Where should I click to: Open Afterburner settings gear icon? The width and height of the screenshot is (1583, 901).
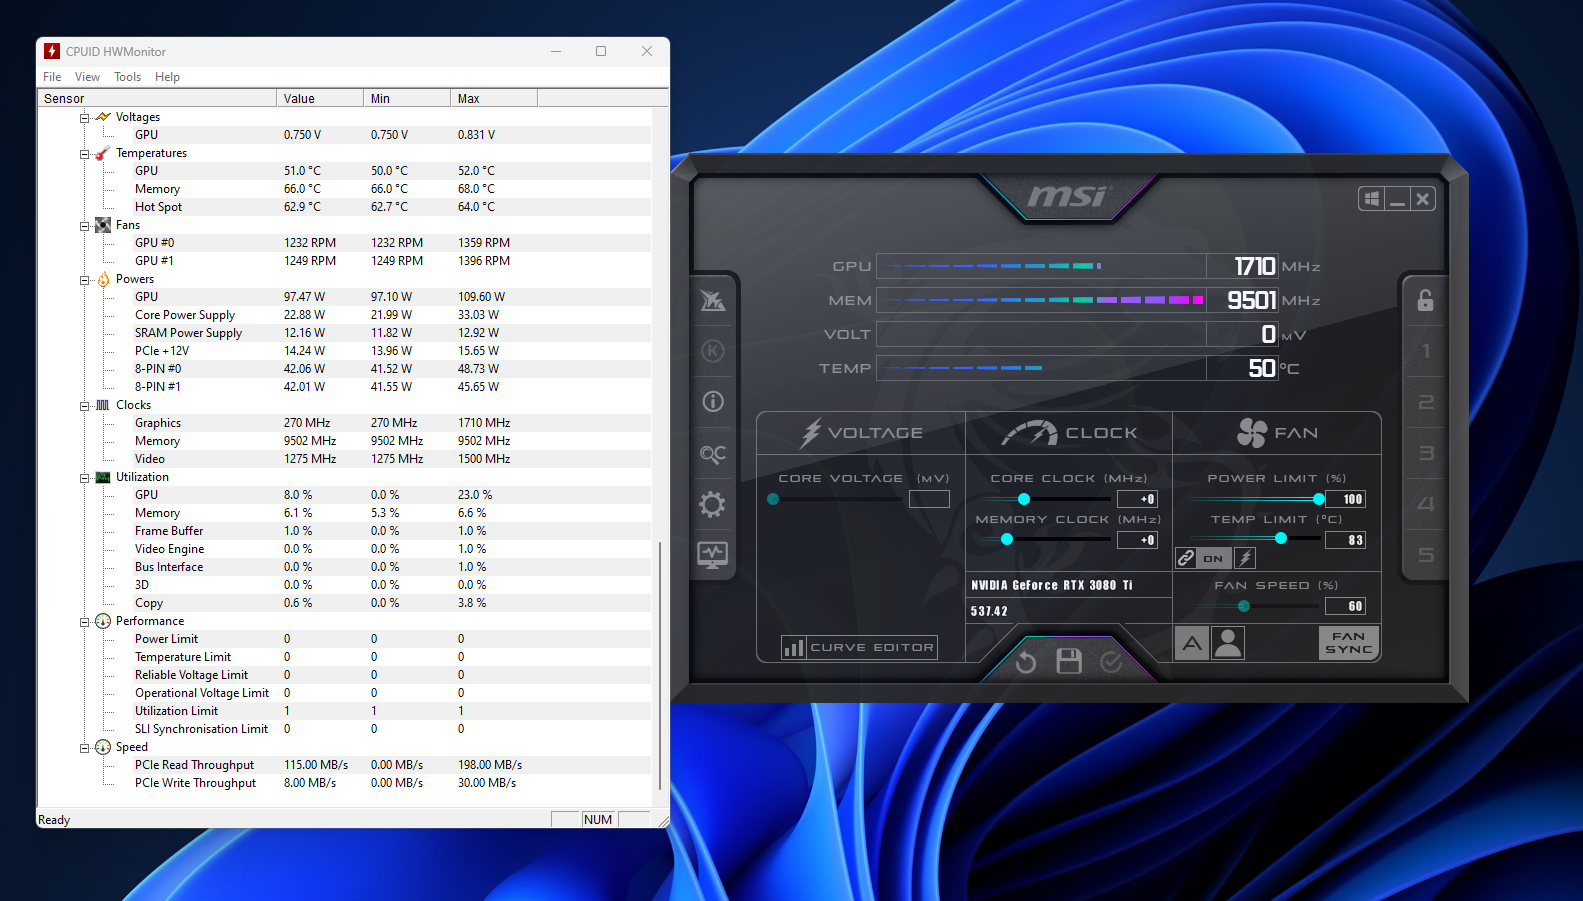pyautogui.click(x=712, y=504)
